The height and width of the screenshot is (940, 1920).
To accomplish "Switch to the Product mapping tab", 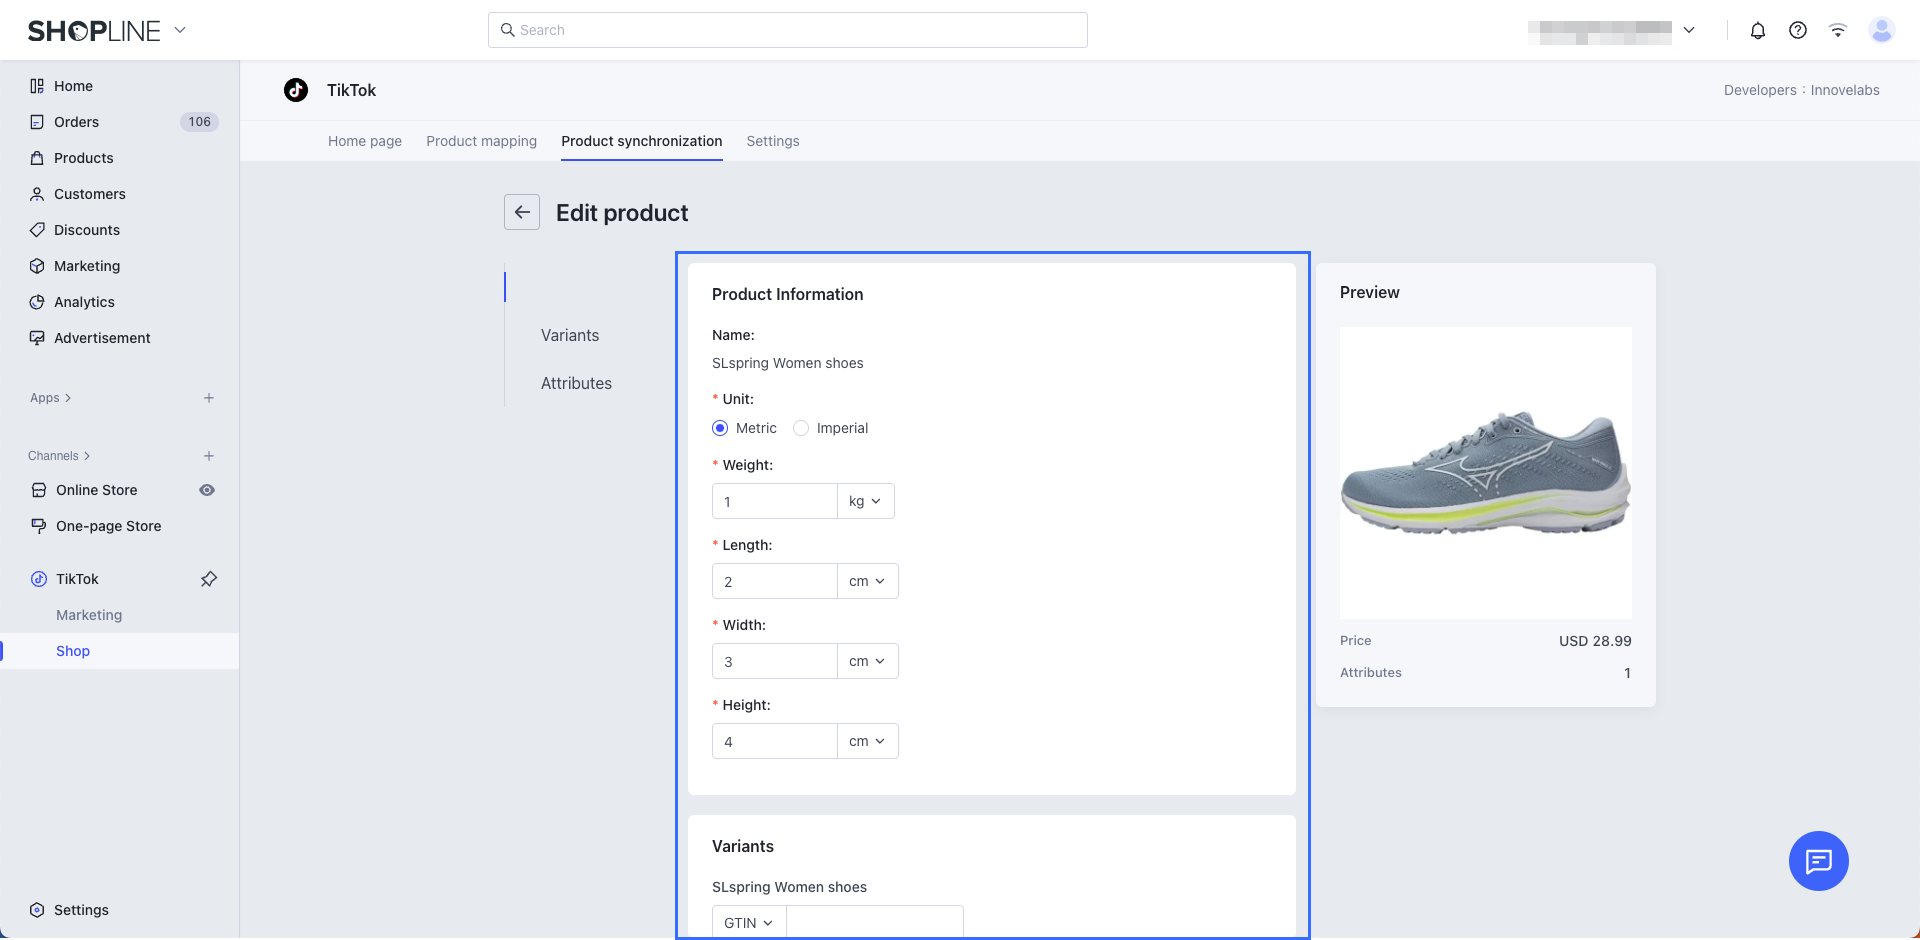I will [x=481, y=141].
